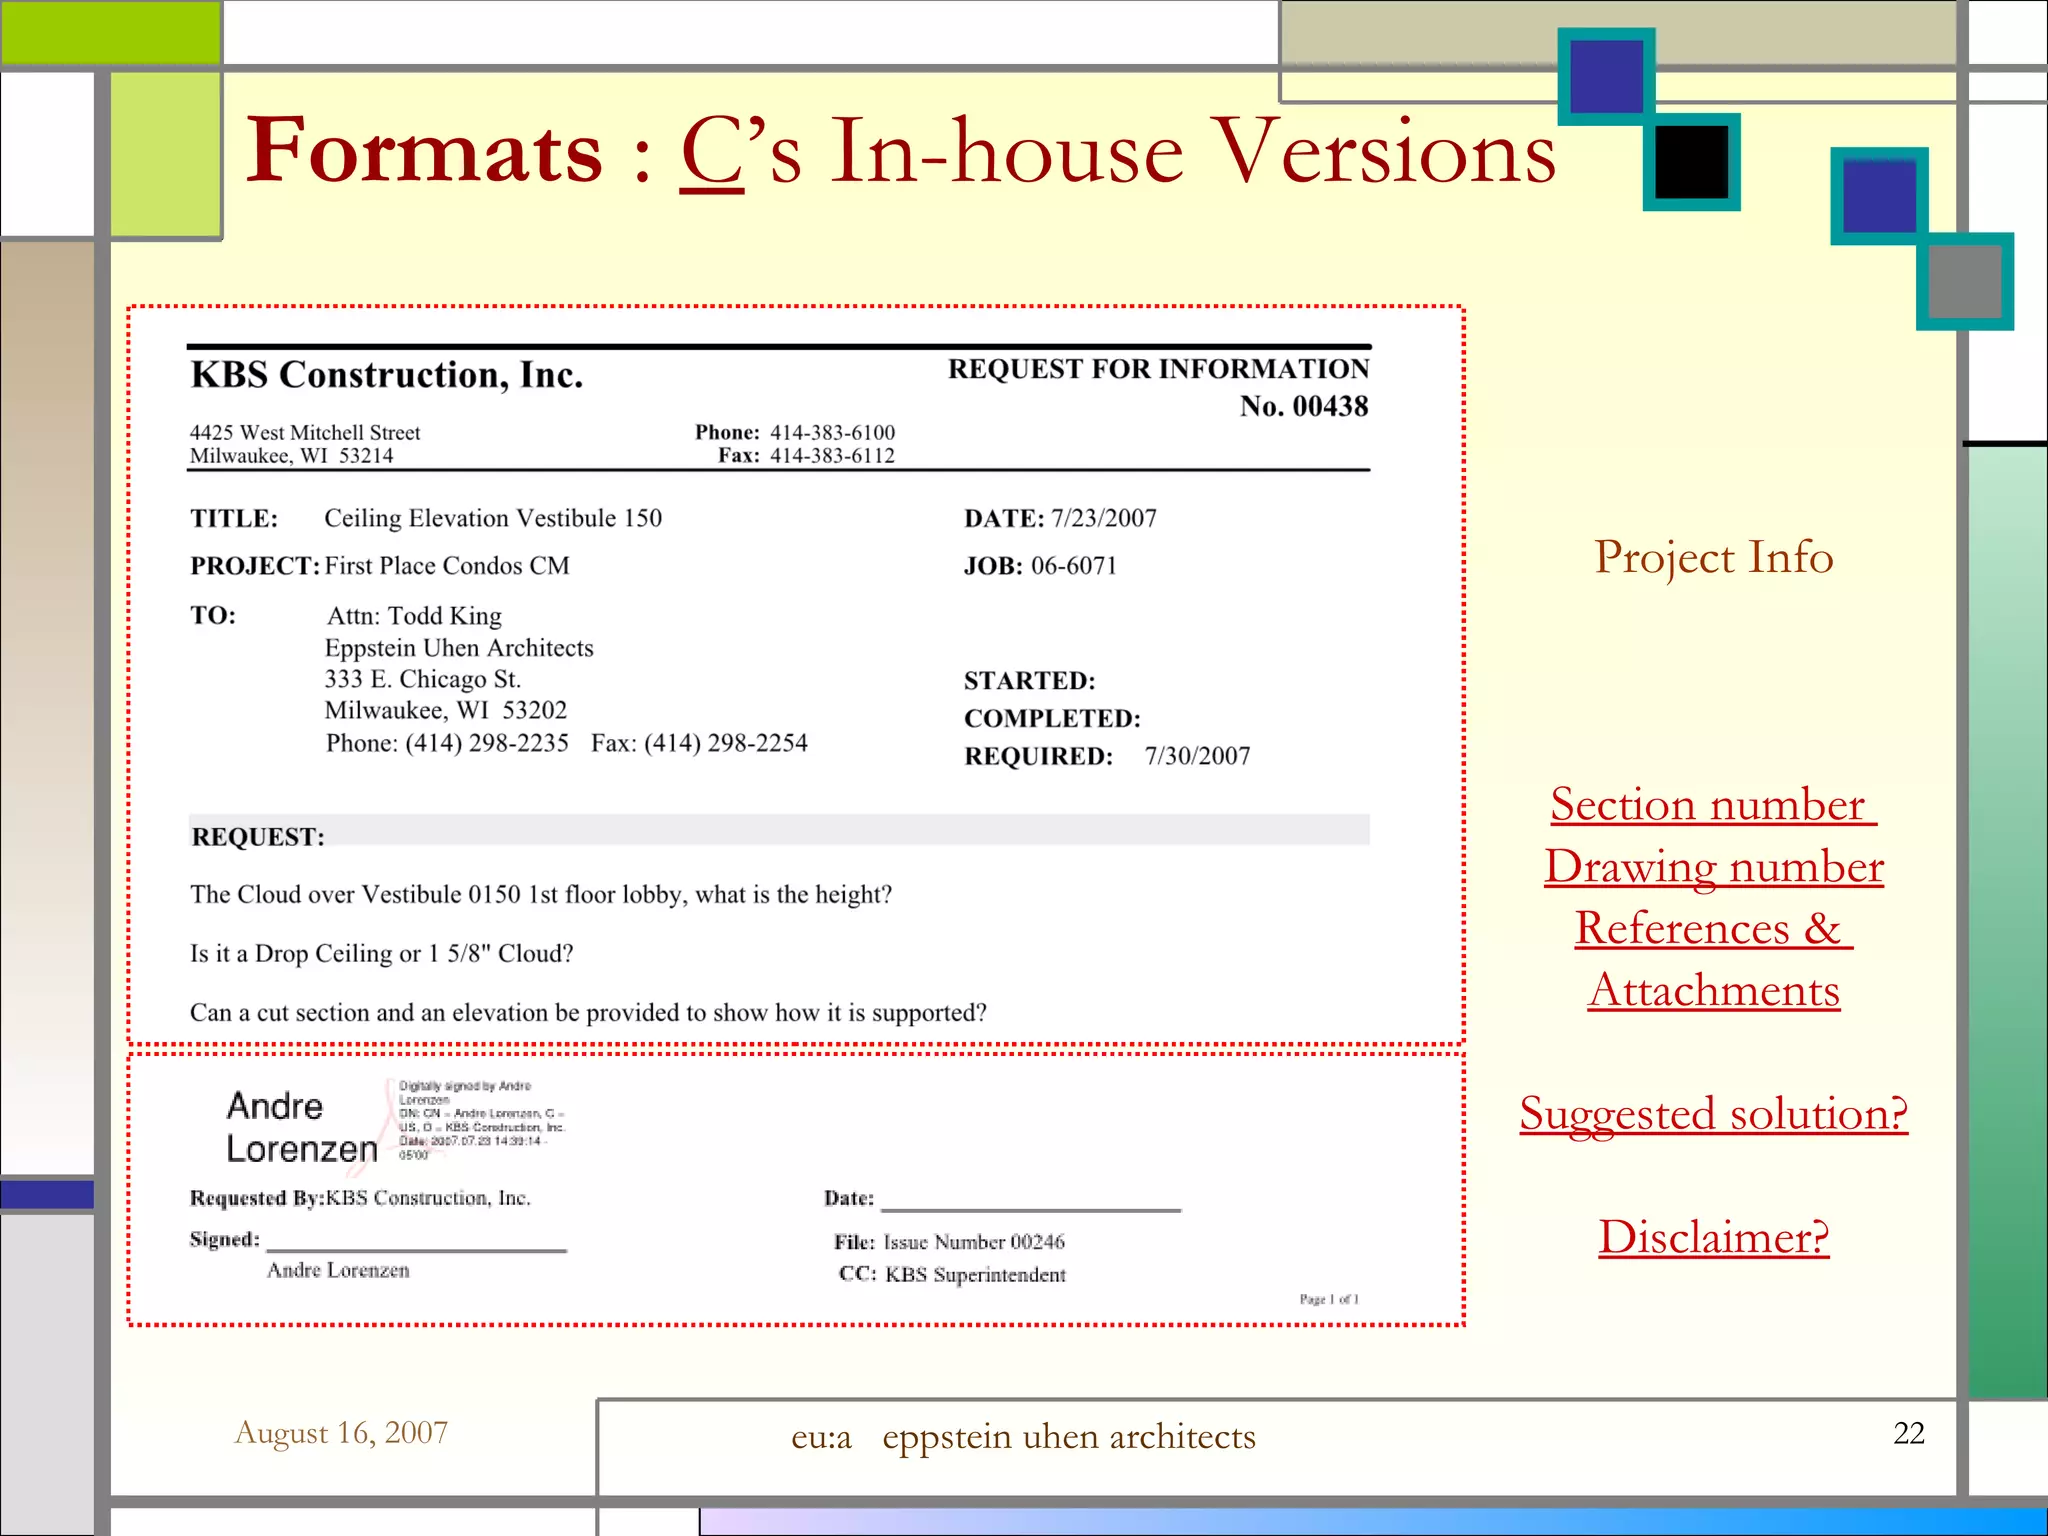2048x1536 pixels.
Task: Click 'eu:a eppstein uhen architects' footer
Action: (x=1023, y=1437)
